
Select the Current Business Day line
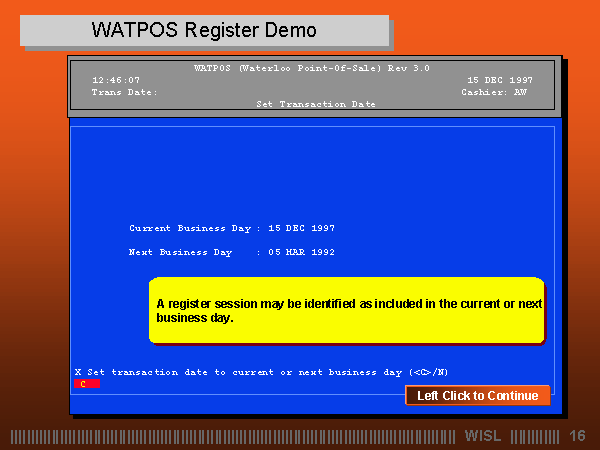pyautogui.click(x=232, y=228)
